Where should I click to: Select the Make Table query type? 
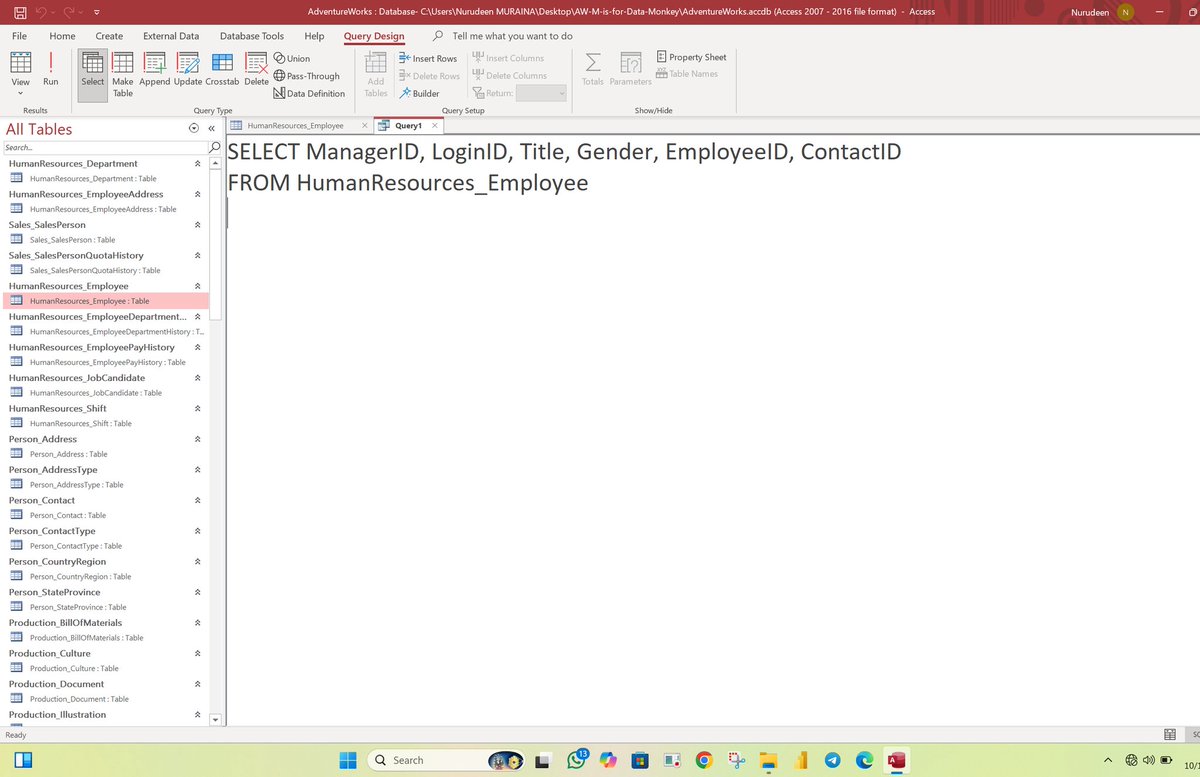coord(122,74)
